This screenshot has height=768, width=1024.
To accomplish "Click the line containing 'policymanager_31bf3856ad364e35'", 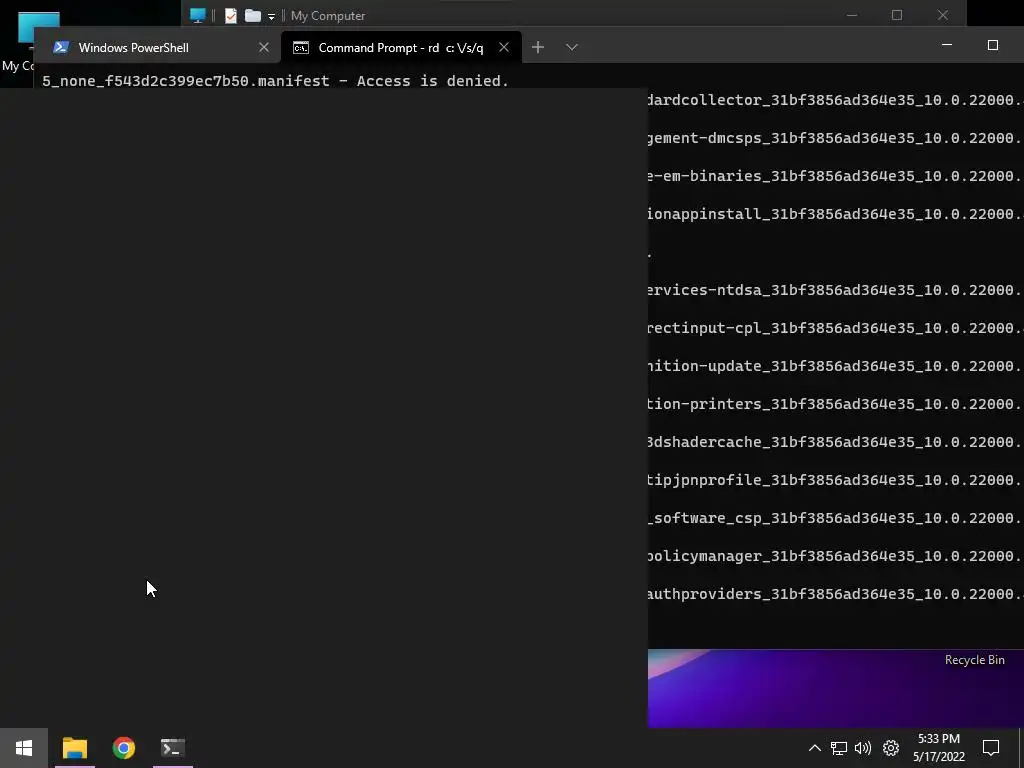I will pyautogui.click(x=835, y=556).
